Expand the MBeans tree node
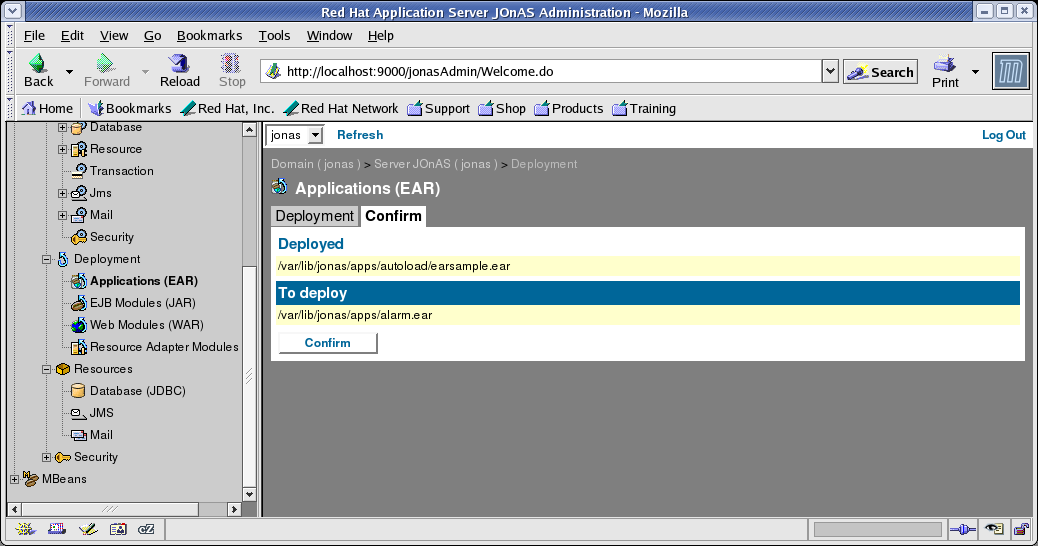1038x546 pixels. 15,479
